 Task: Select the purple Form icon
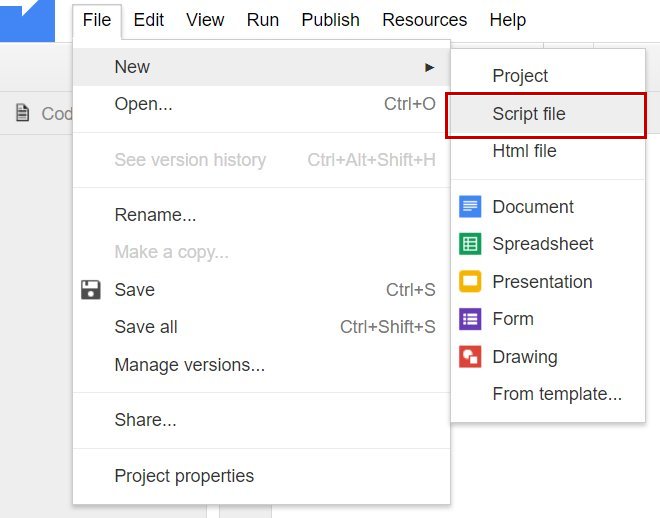tap(470, 319)
